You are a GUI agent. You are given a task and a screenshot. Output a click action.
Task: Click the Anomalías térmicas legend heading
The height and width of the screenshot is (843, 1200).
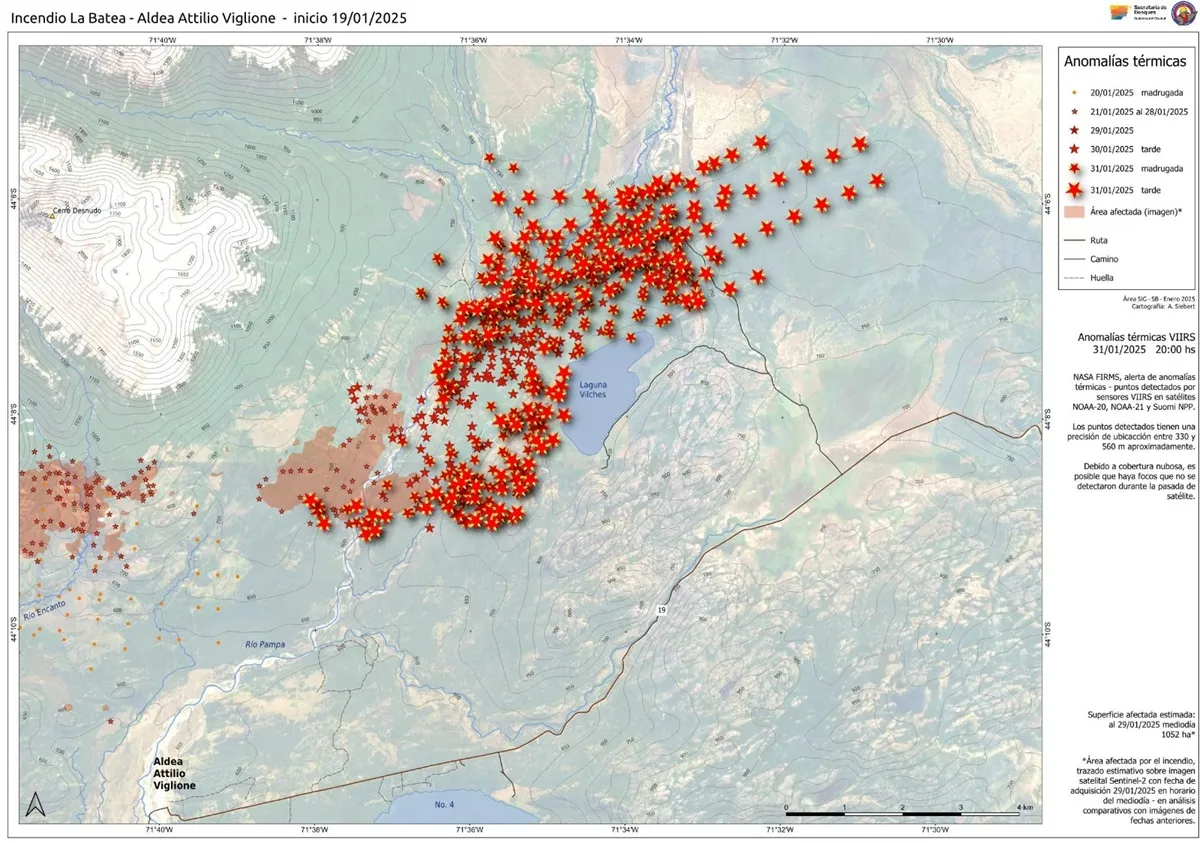[1125, 60]
